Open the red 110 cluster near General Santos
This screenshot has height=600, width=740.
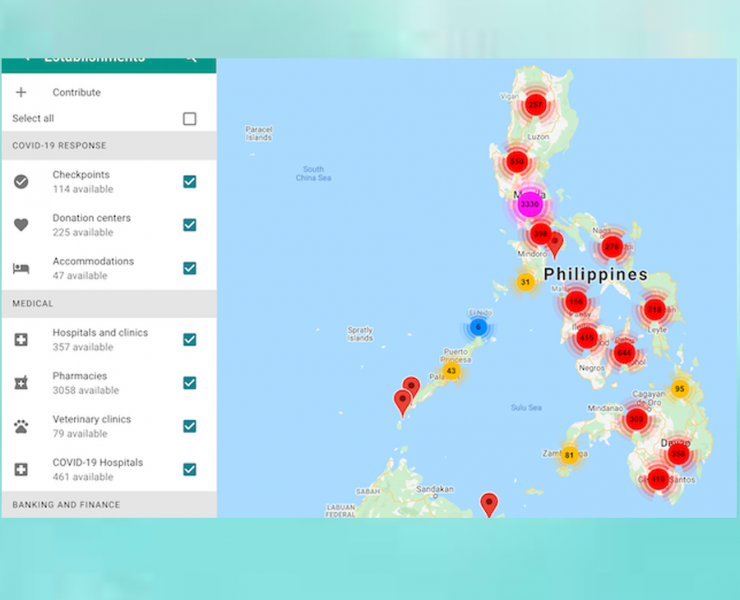point(658,480)
